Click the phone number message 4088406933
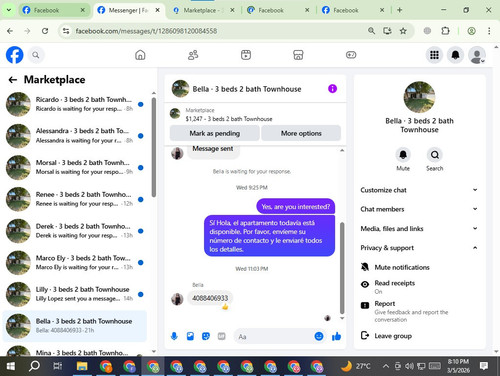This screenshot has height=376, width=500. 210,298
